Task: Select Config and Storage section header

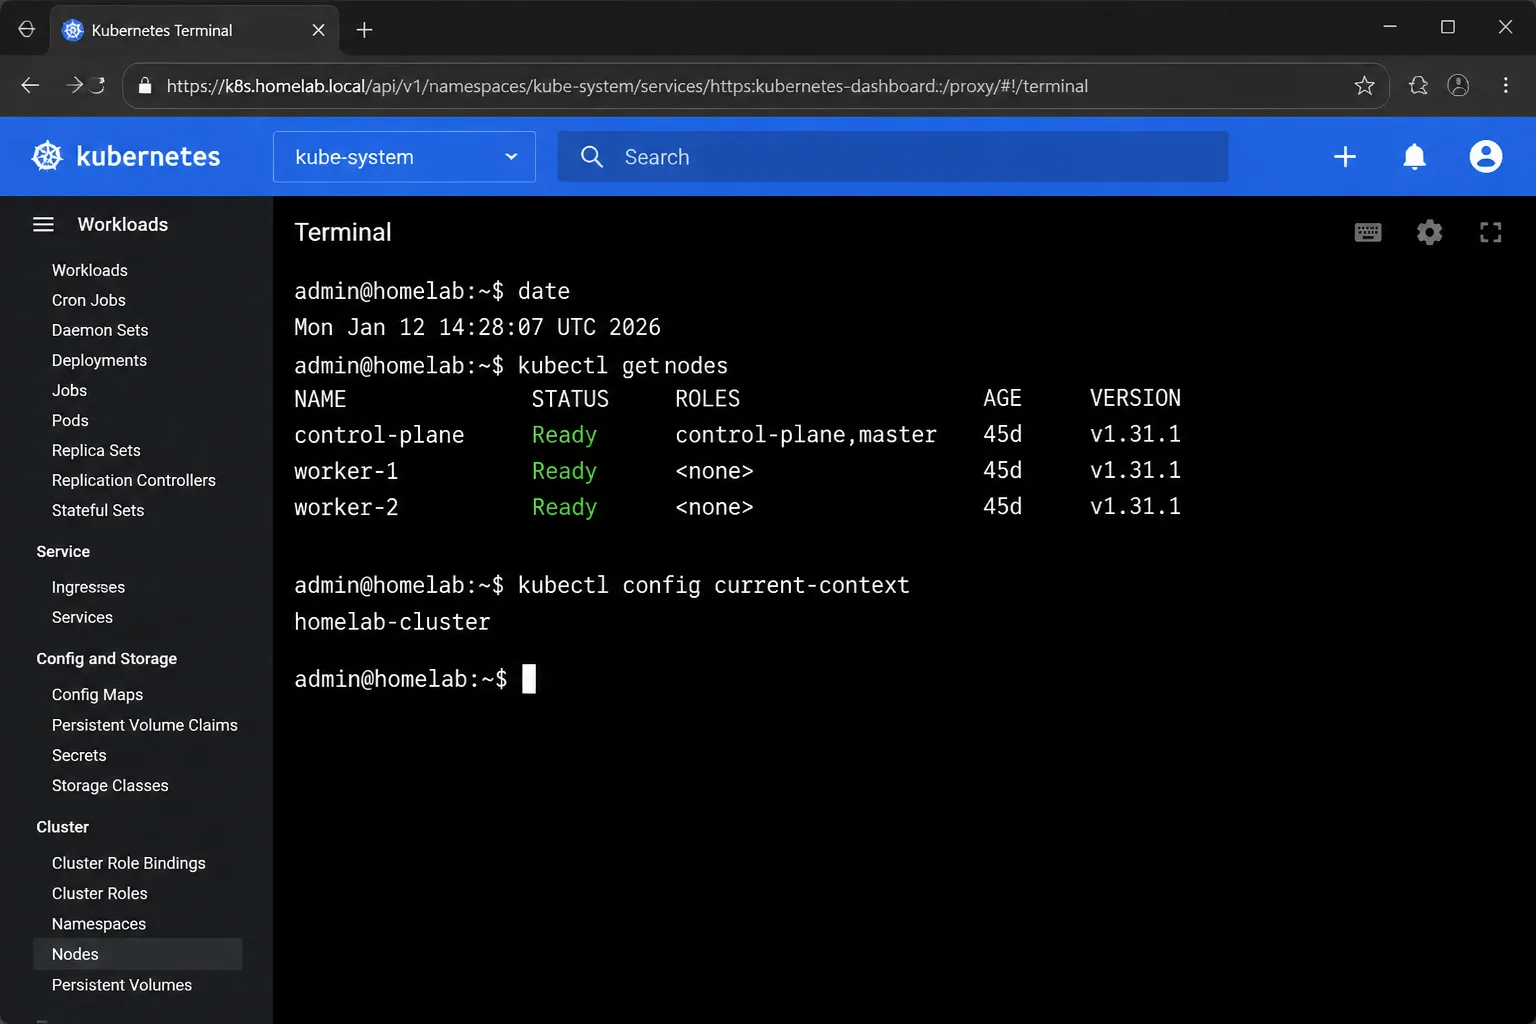Action: pos(106,658)
